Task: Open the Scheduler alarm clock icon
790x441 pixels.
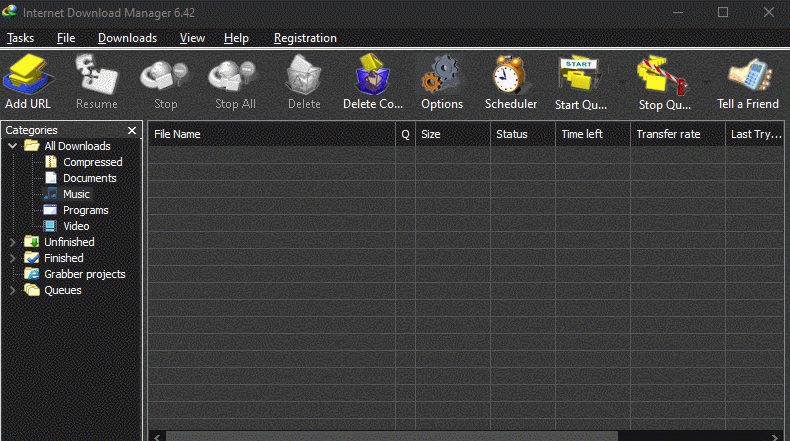Action: click(510, 75)
